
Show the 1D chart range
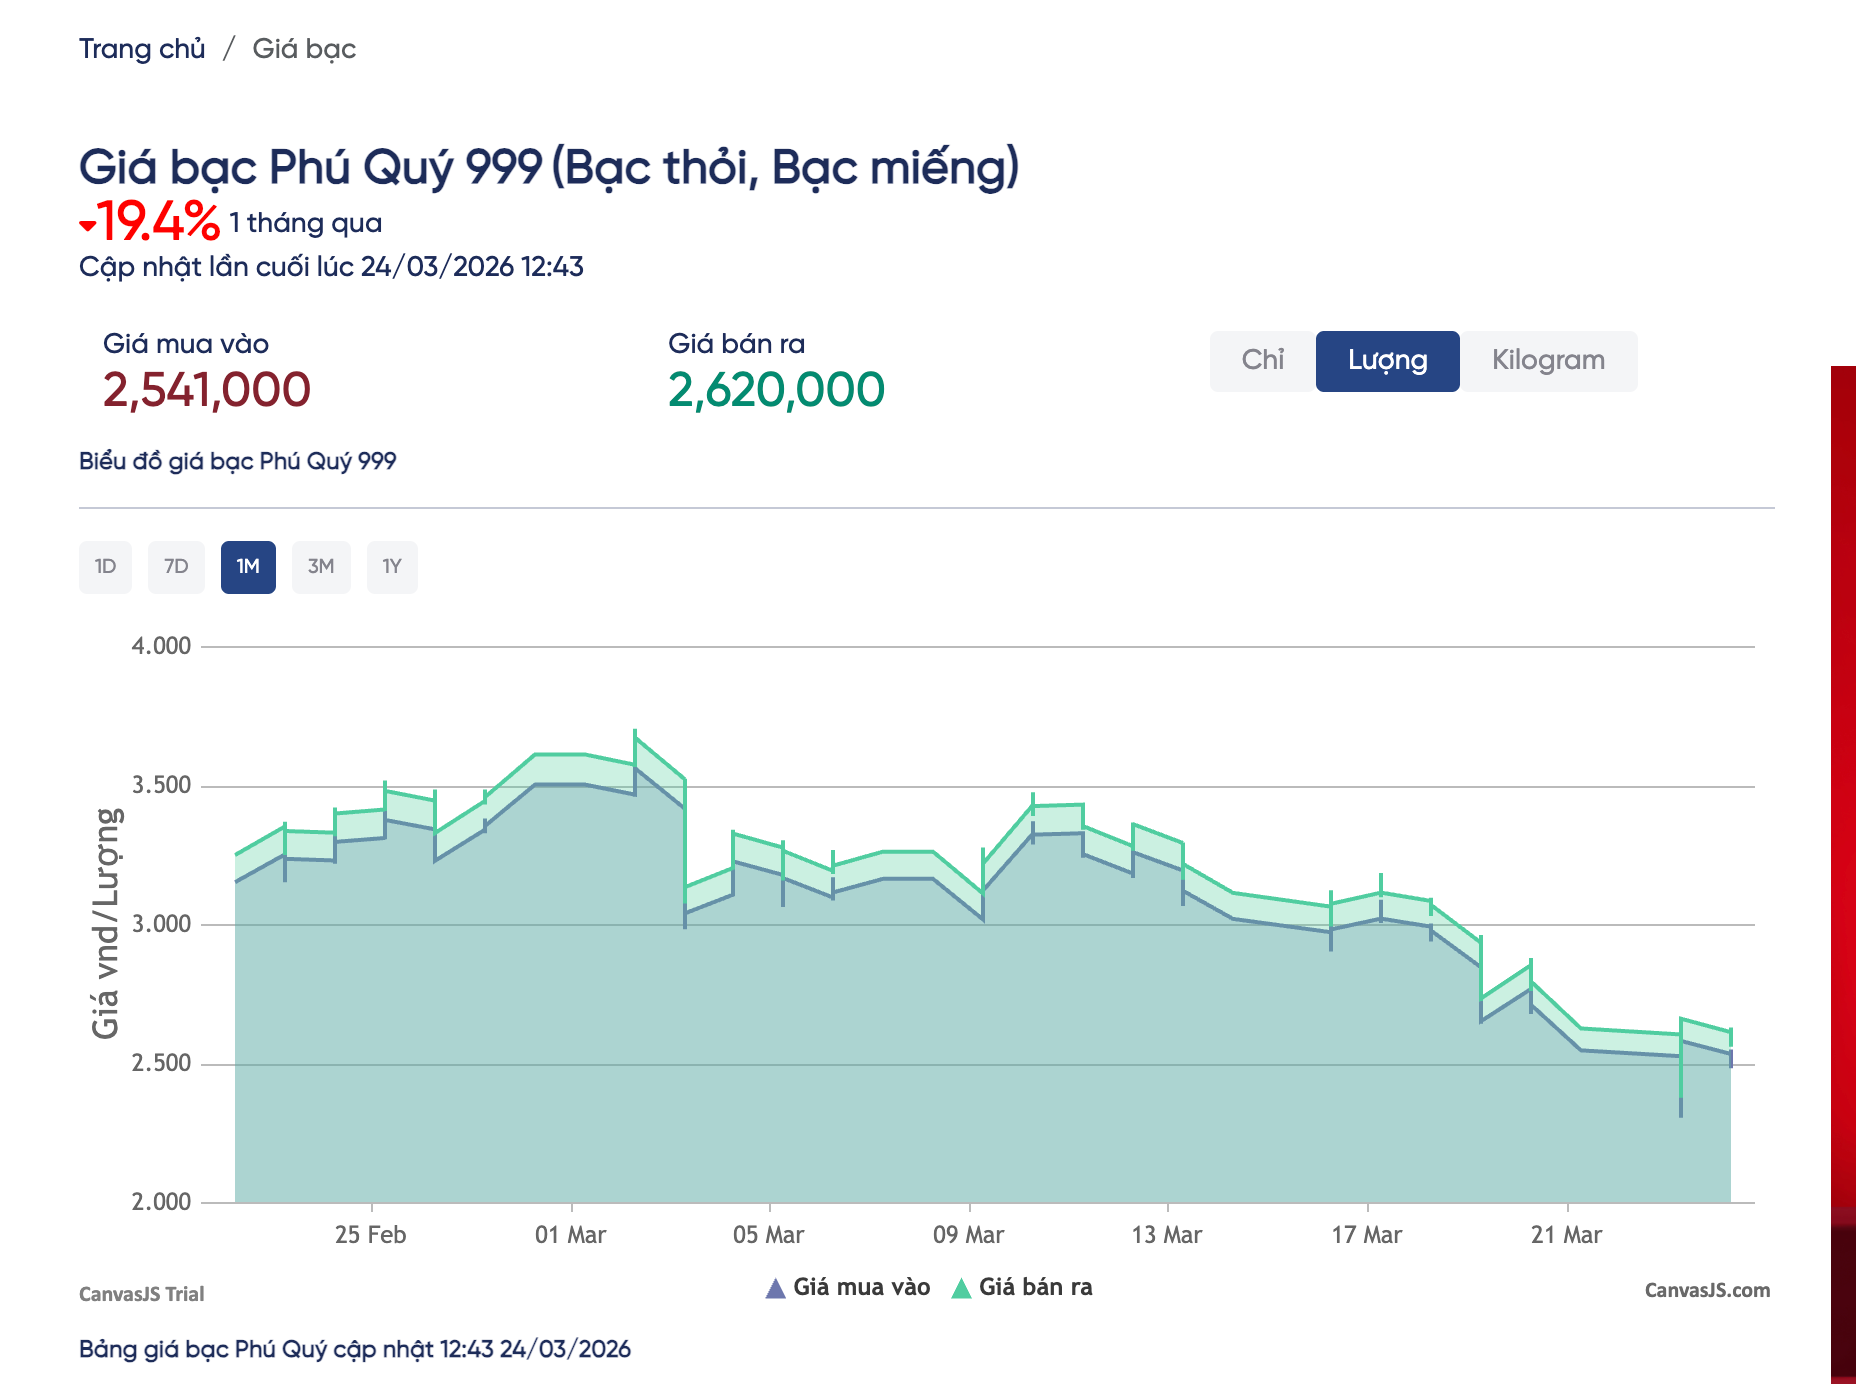click(x=105, y=567)
